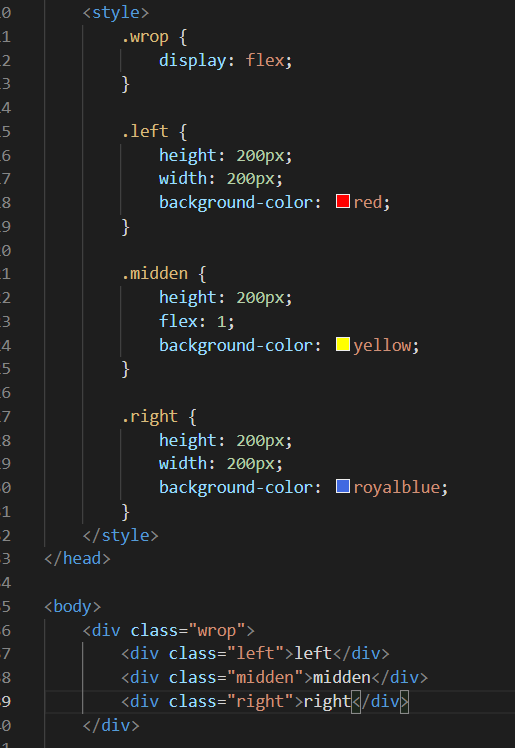
Task: Click 'width' property in the .left rule
Action: tap(183, 178)
